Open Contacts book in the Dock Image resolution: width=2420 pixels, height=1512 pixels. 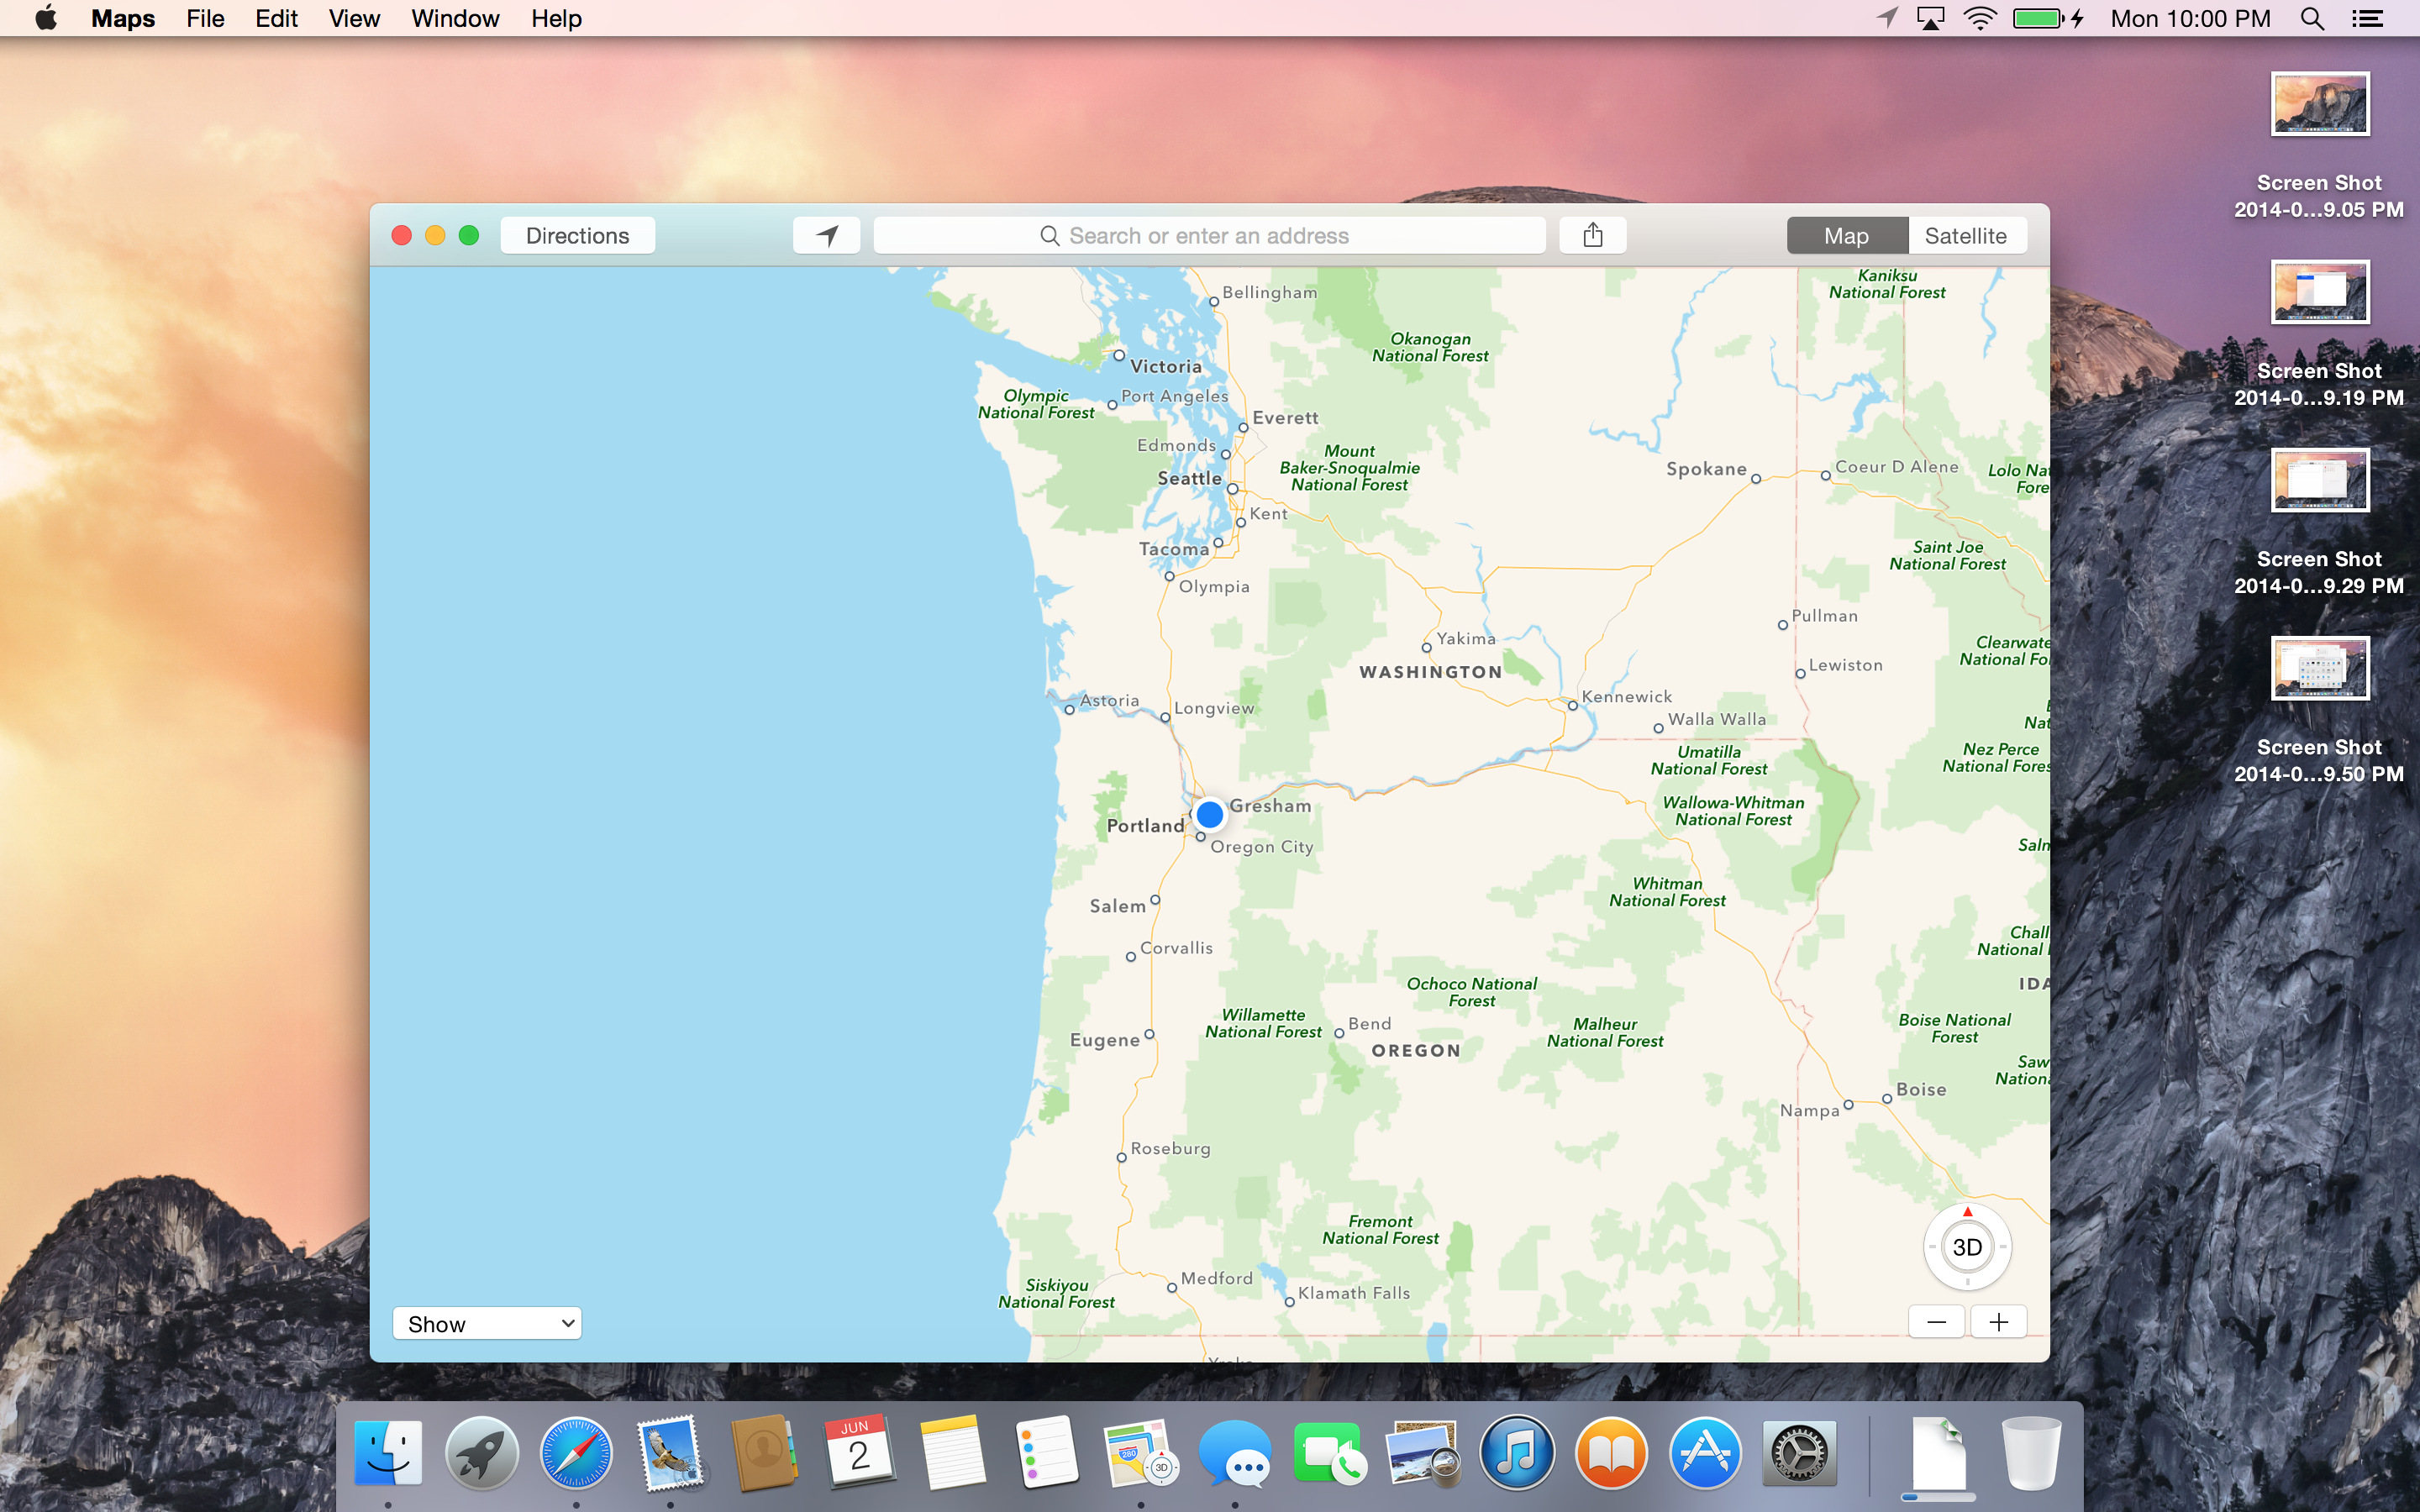pos(764,1453)
